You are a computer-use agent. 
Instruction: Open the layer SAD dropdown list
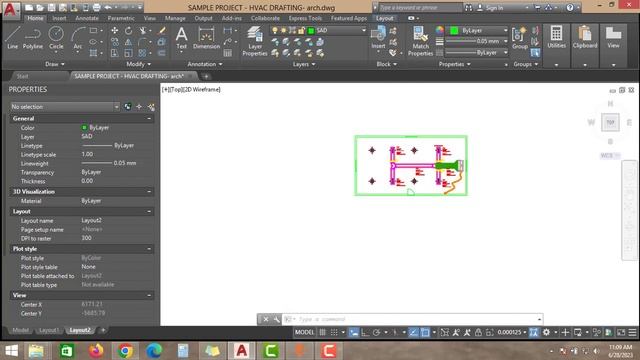coord(364,31)
